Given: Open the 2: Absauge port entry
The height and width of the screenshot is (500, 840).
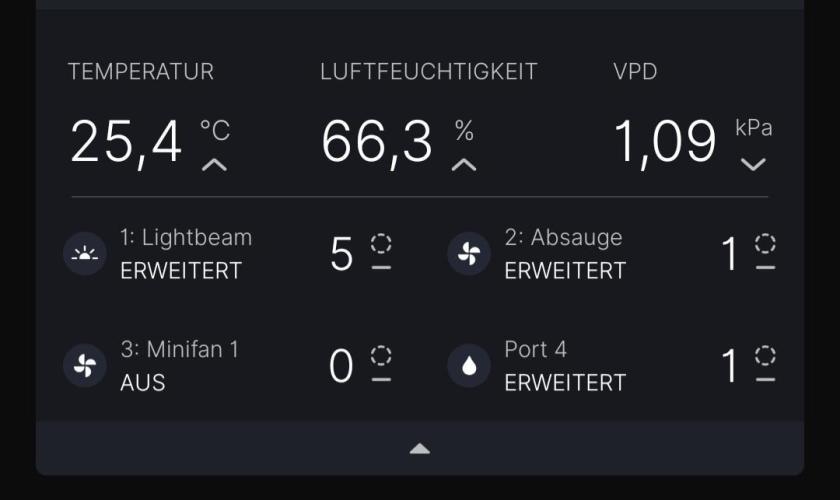Looking at the screenshot, I should click(x=565, y=254).
